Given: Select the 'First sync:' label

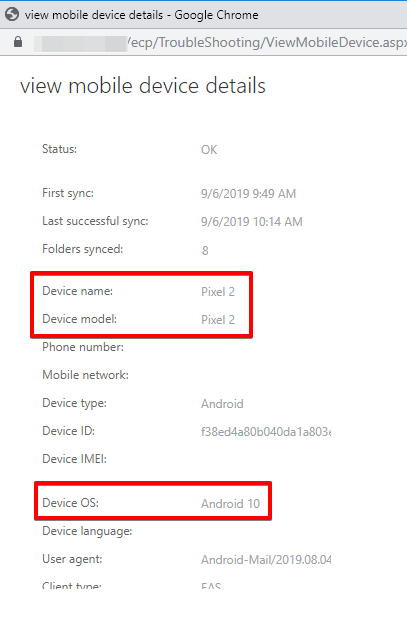Looking at the screenshot, I should tap(68, 193).
